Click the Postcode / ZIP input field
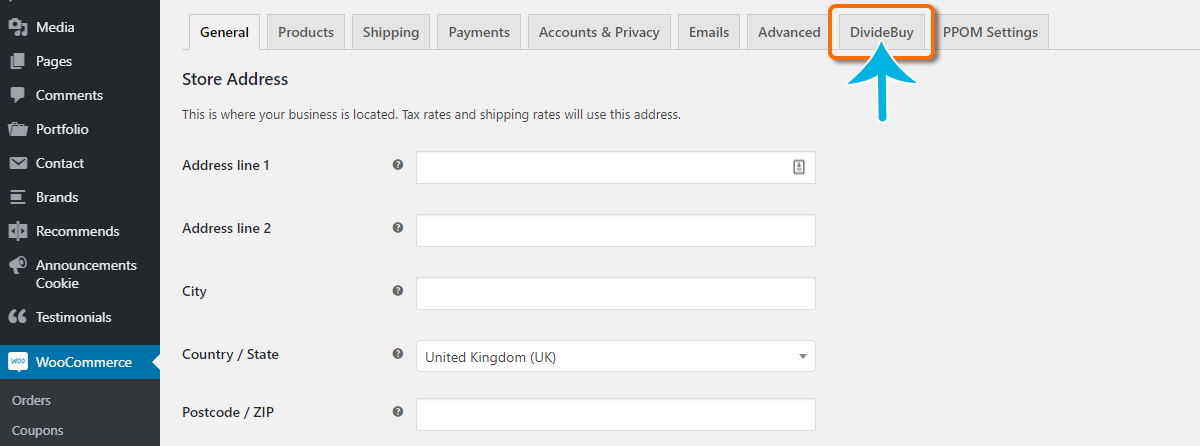This screenshot has width=1200, height=446. coord(615,414)
